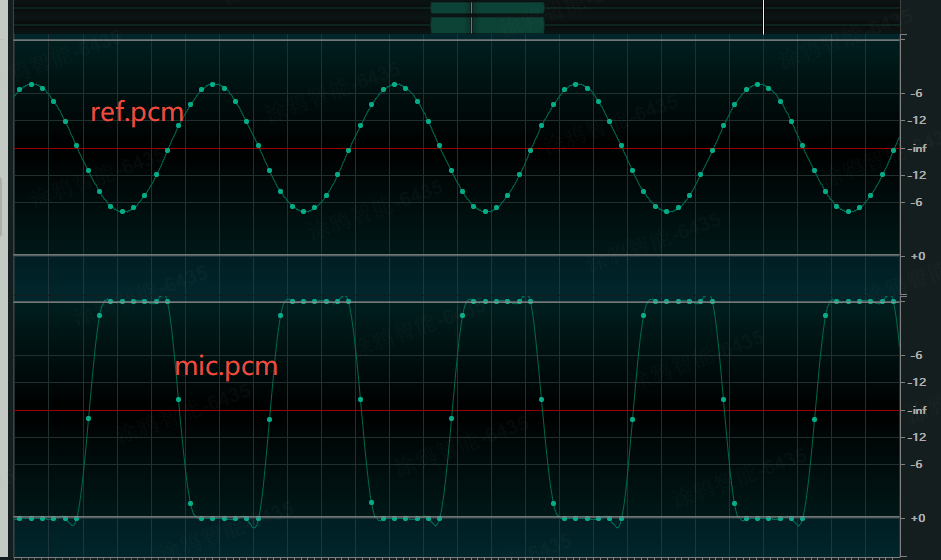Click the scroll handle on the left edge
Image resolution: width=941 pixels, height=560 pixels.
click(3, 208)
